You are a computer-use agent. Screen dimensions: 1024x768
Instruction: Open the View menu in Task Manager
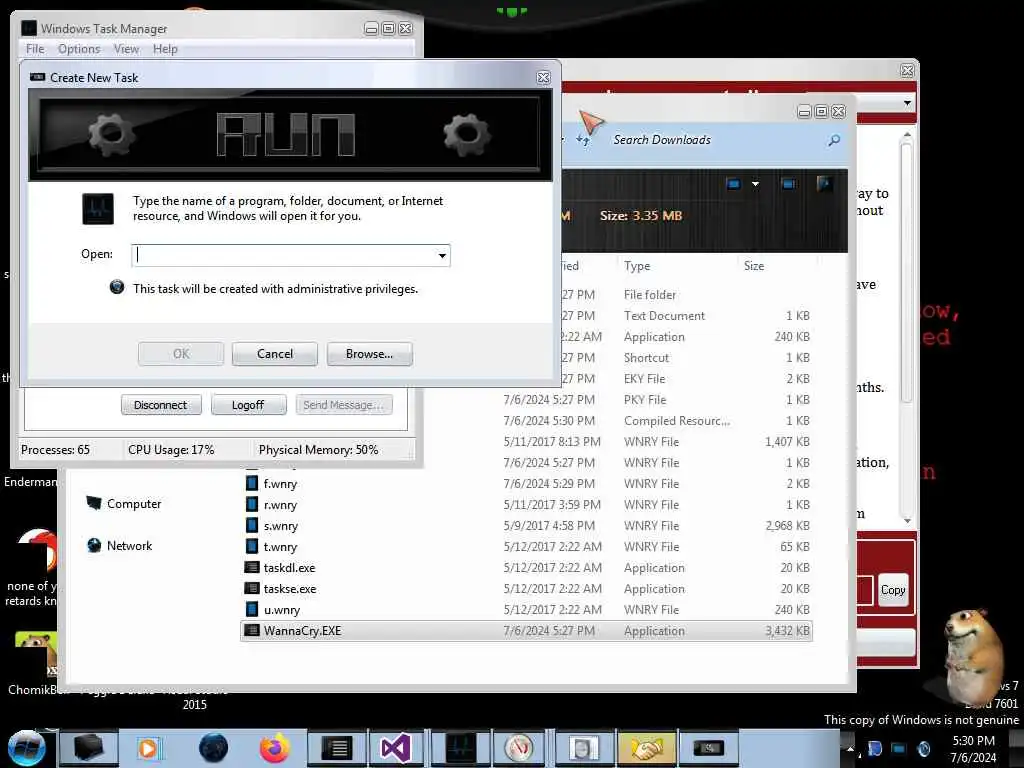[126, 49]
